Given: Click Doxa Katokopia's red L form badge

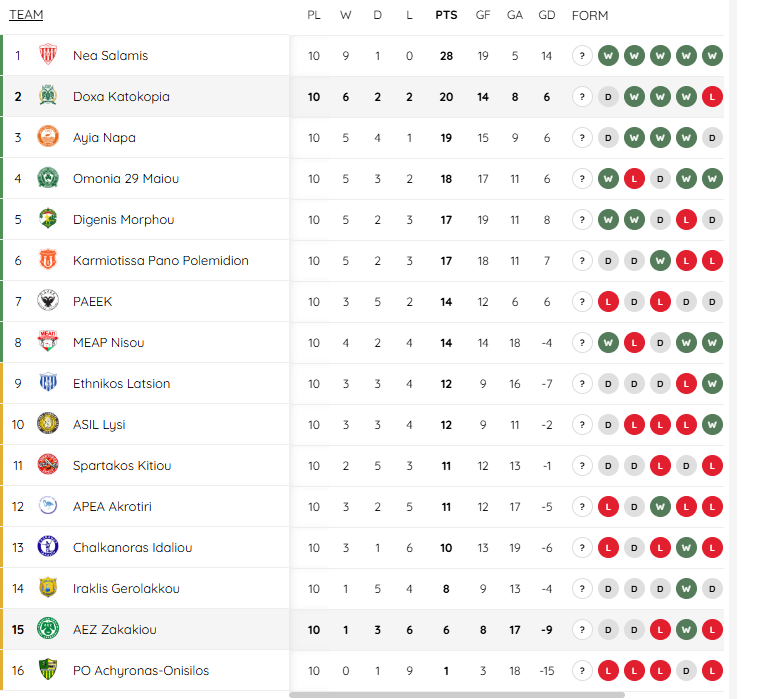Looking at the screenshot, I should 712,97.
